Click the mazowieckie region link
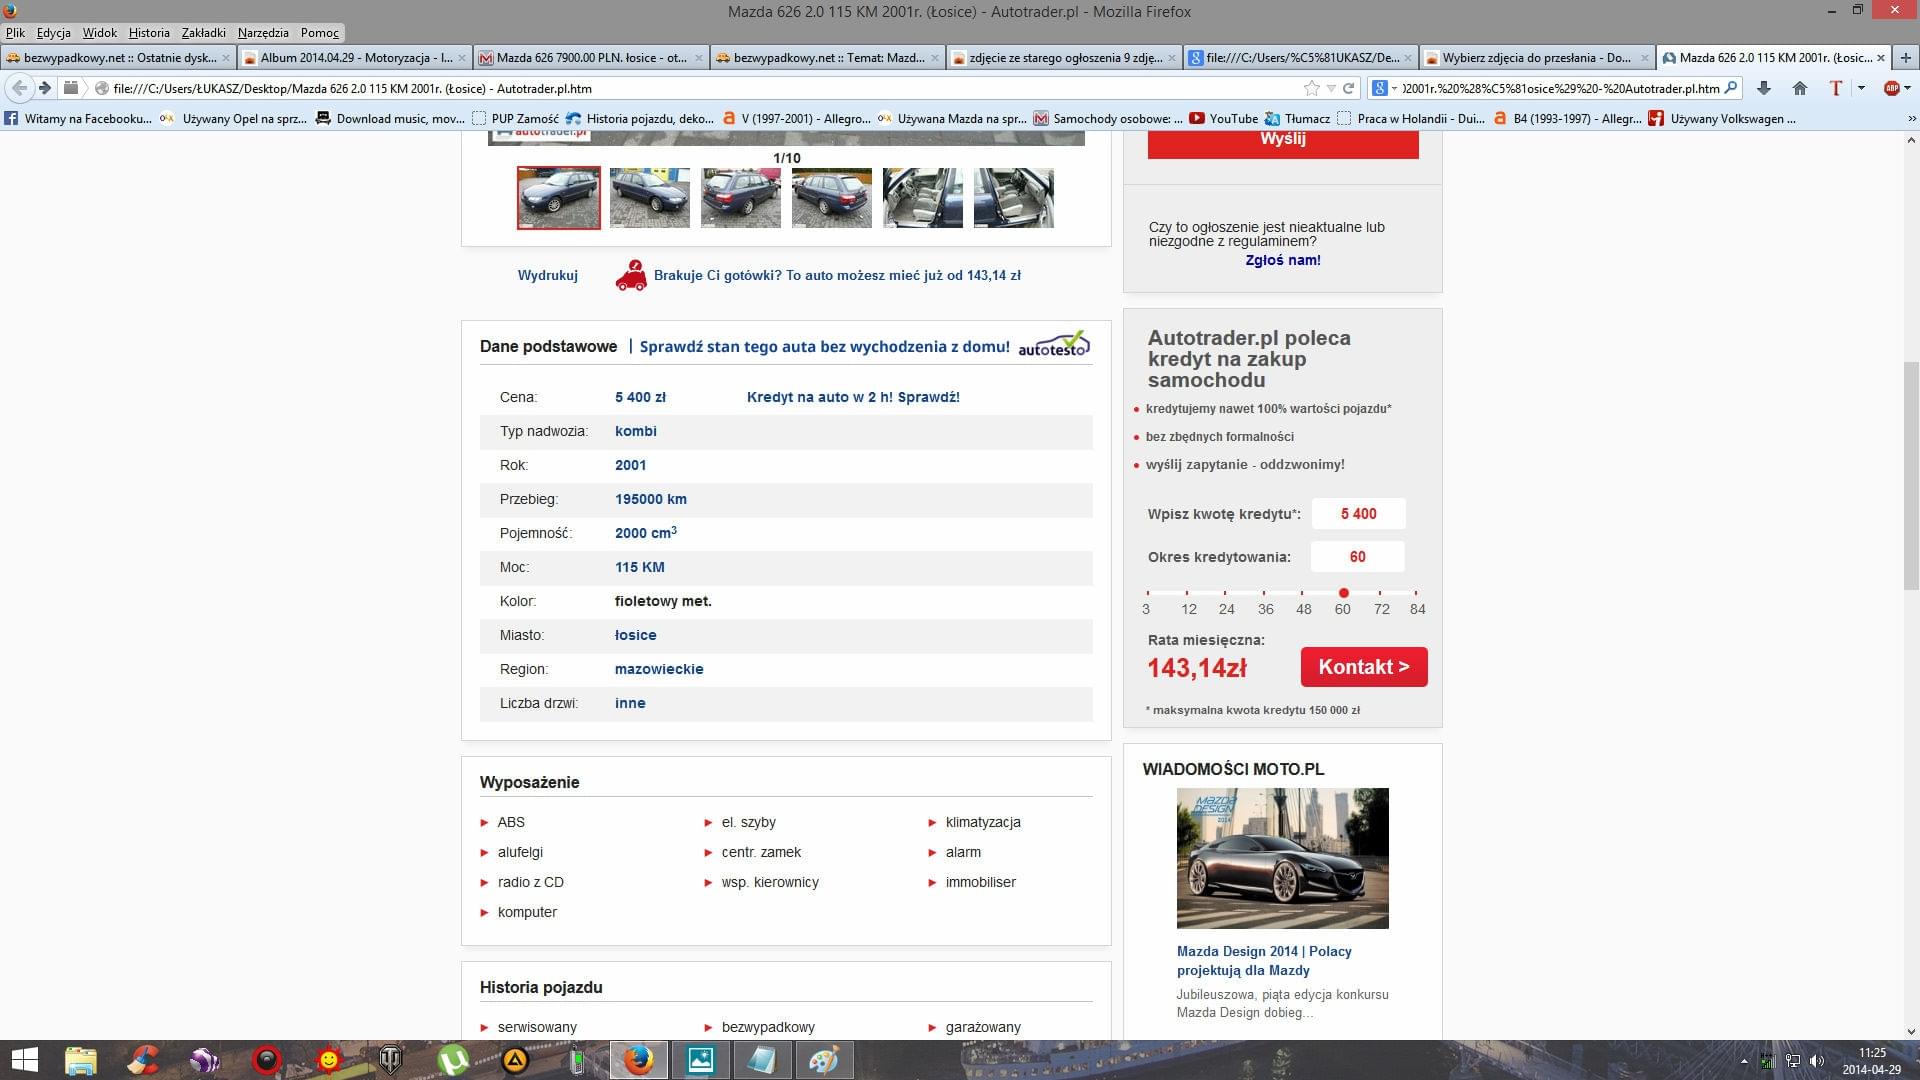This screenshot has height=1080, width=1920. [659, 669]
